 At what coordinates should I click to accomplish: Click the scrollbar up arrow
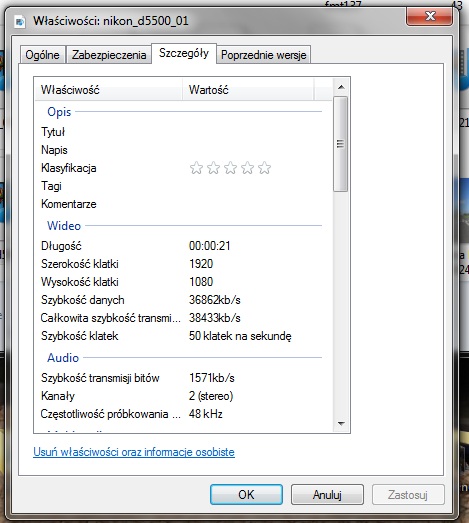[341, 87]
